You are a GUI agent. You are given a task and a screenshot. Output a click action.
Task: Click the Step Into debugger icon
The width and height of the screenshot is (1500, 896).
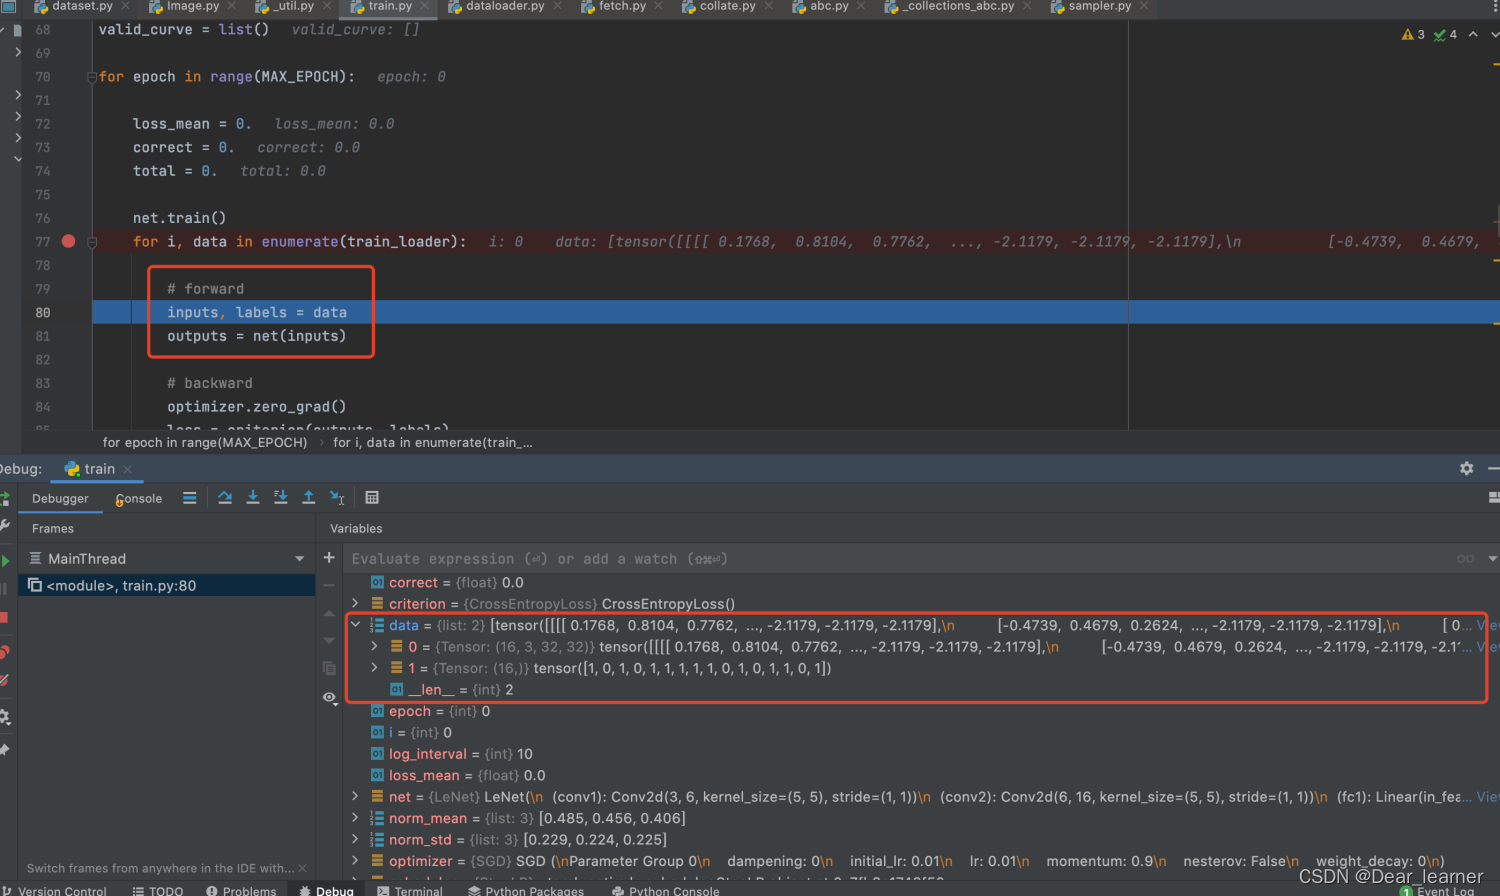[253, 497]
